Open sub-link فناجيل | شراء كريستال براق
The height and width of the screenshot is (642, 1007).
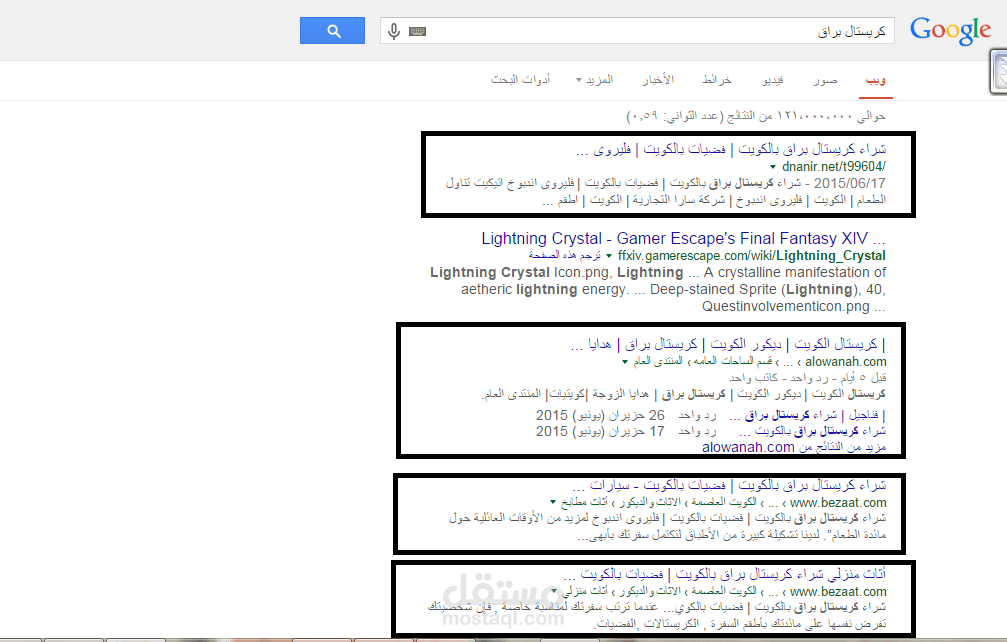coord(807,415)
